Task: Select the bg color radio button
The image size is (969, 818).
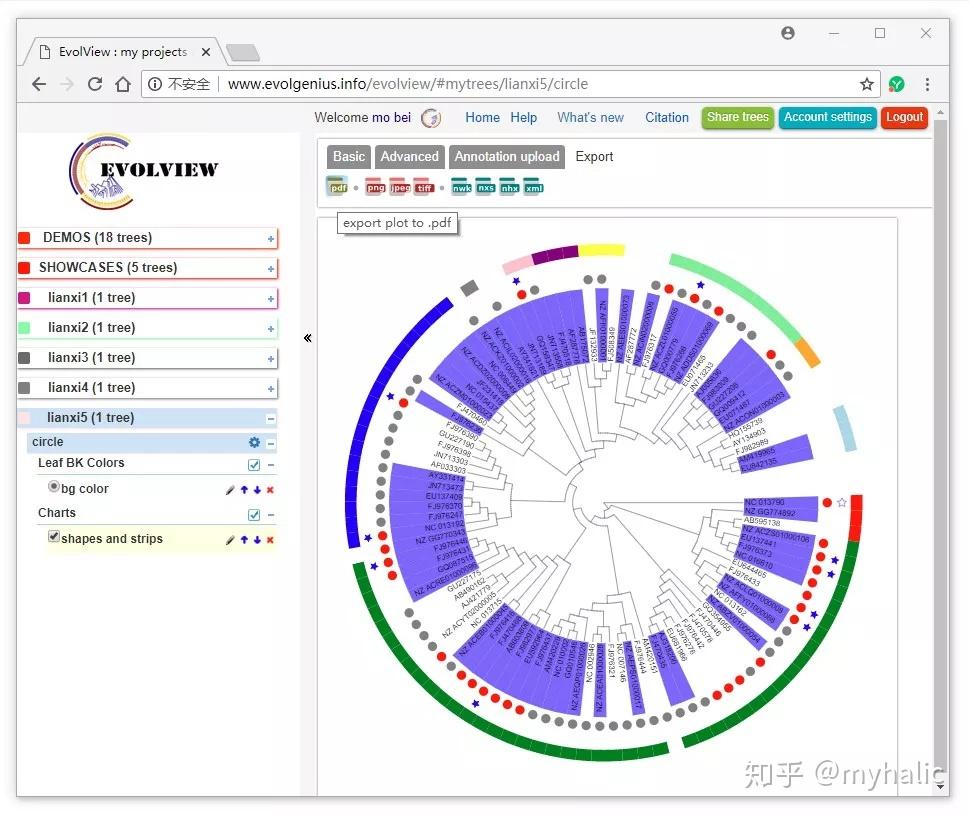Action: coord(54,486)
